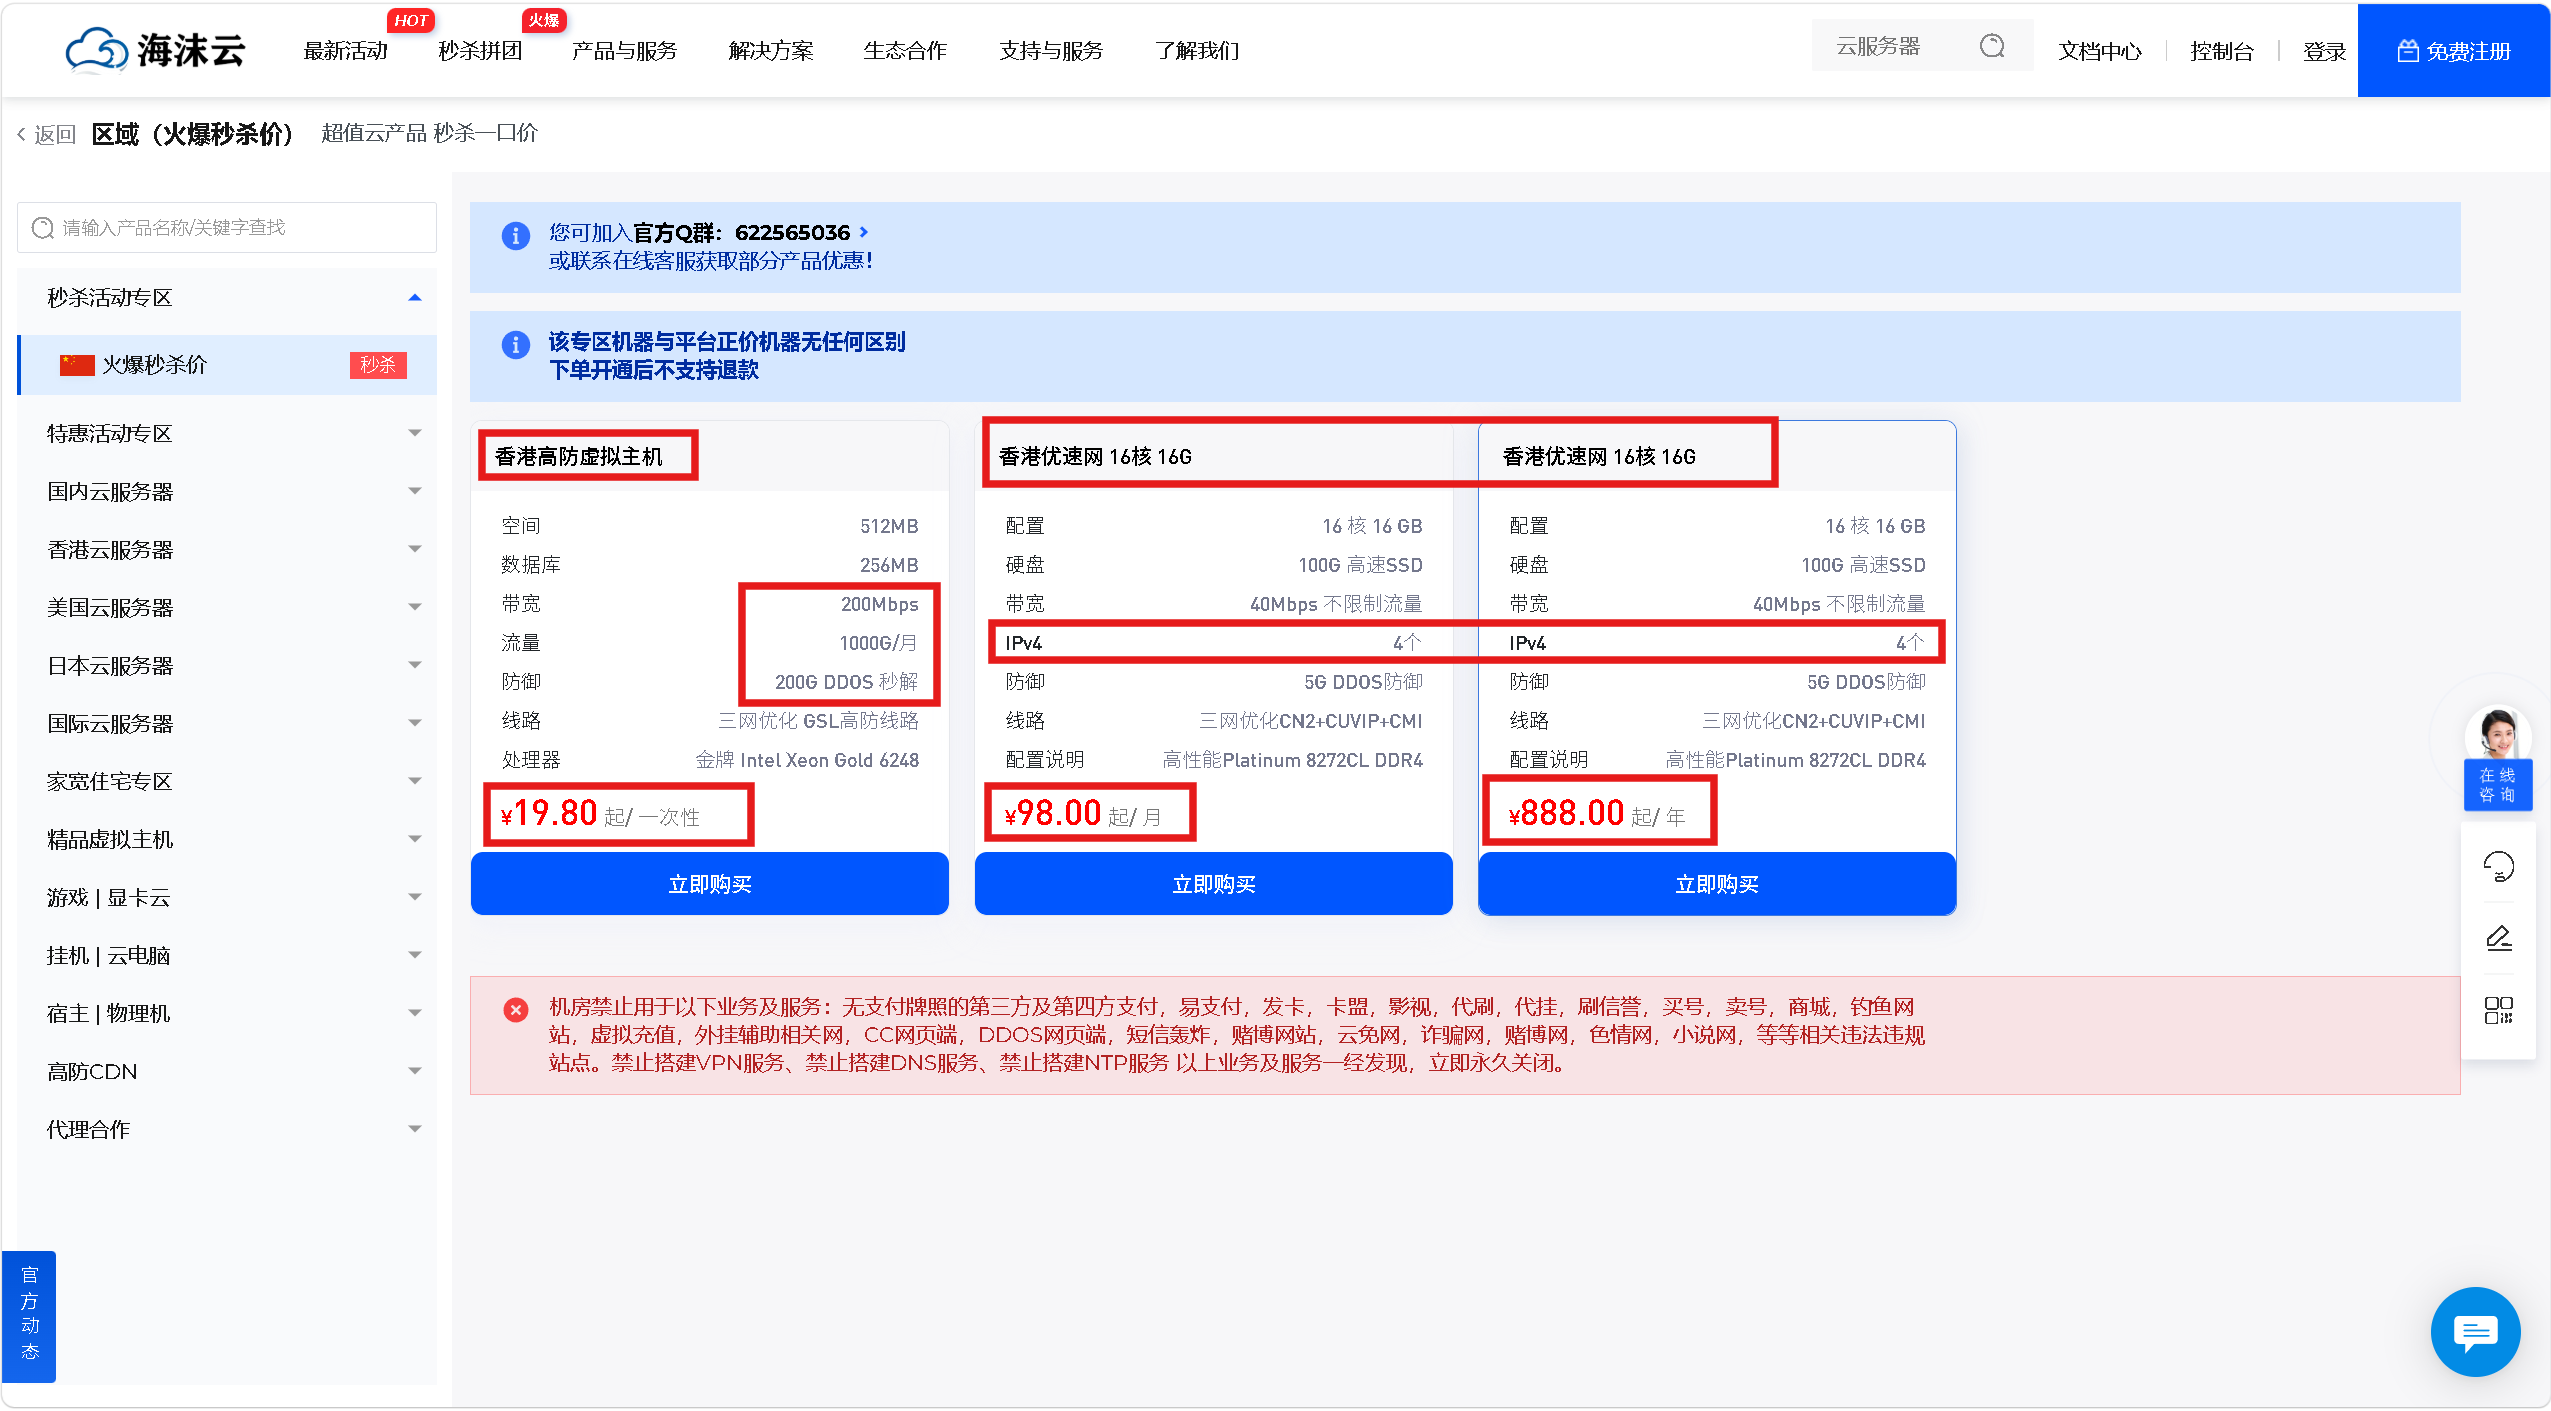
Task: Open the 控制台 link
Action: coord(2222,51)
